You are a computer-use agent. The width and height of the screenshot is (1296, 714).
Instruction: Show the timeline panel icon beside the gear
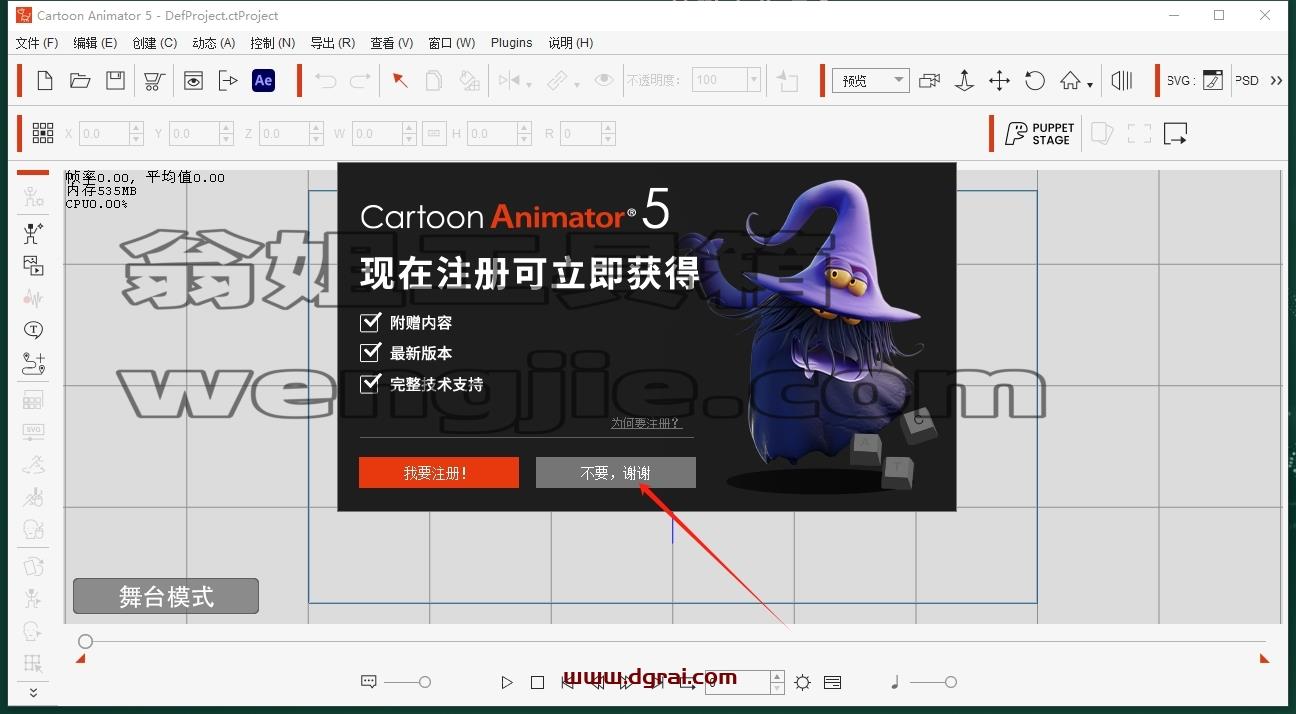pos(832,683)
